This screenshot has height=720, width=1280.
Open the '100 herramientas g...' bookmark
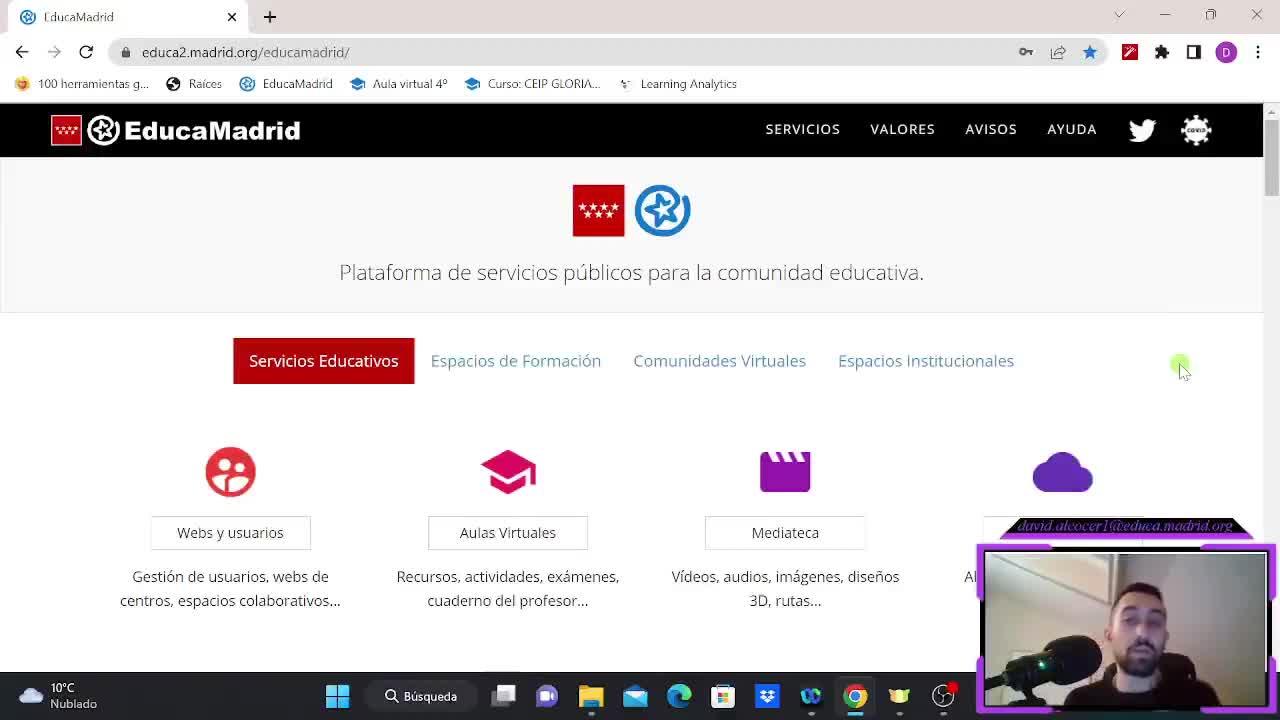[x=82, y=84]
